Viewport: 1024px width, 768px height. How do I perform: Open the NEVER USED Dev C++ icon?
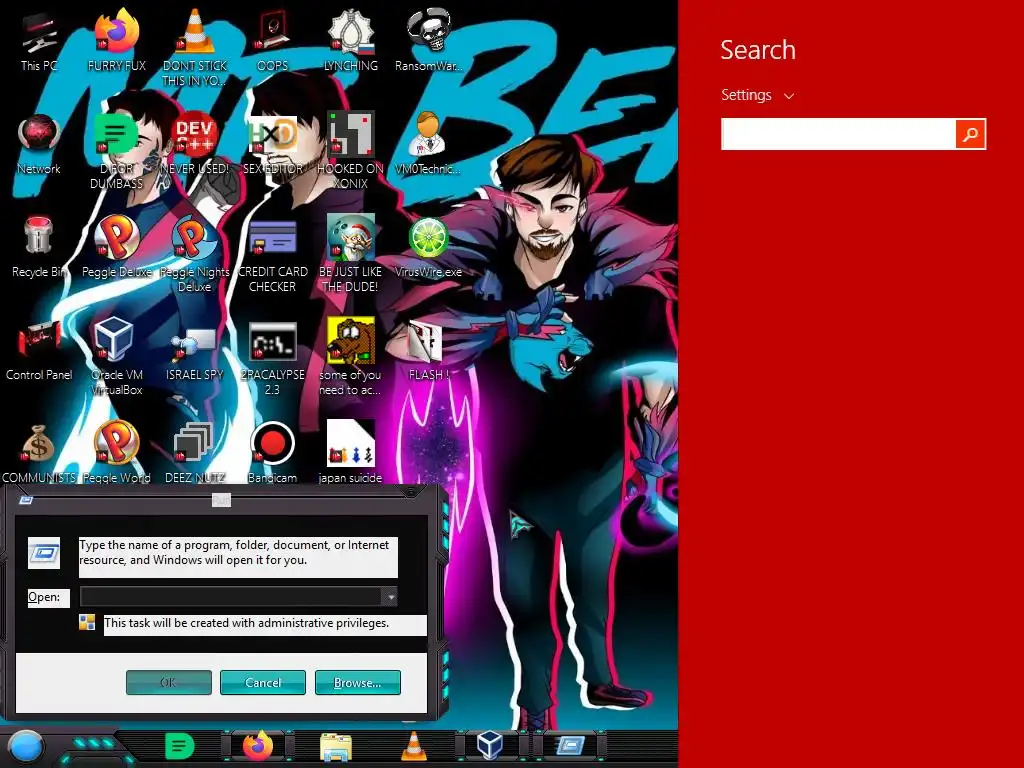(x=195, y=144)
